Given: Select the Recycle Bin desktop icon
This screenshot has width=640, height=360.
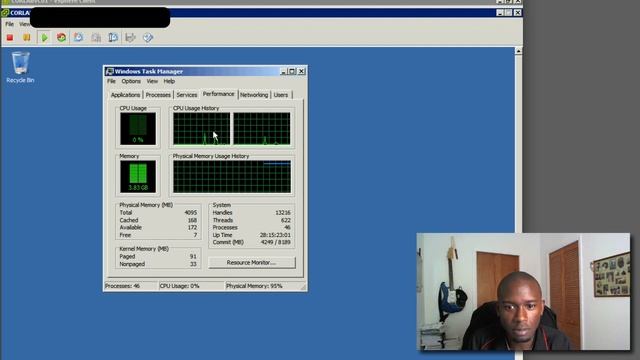Looking at the screenshot, I should (x=20, y=67).
